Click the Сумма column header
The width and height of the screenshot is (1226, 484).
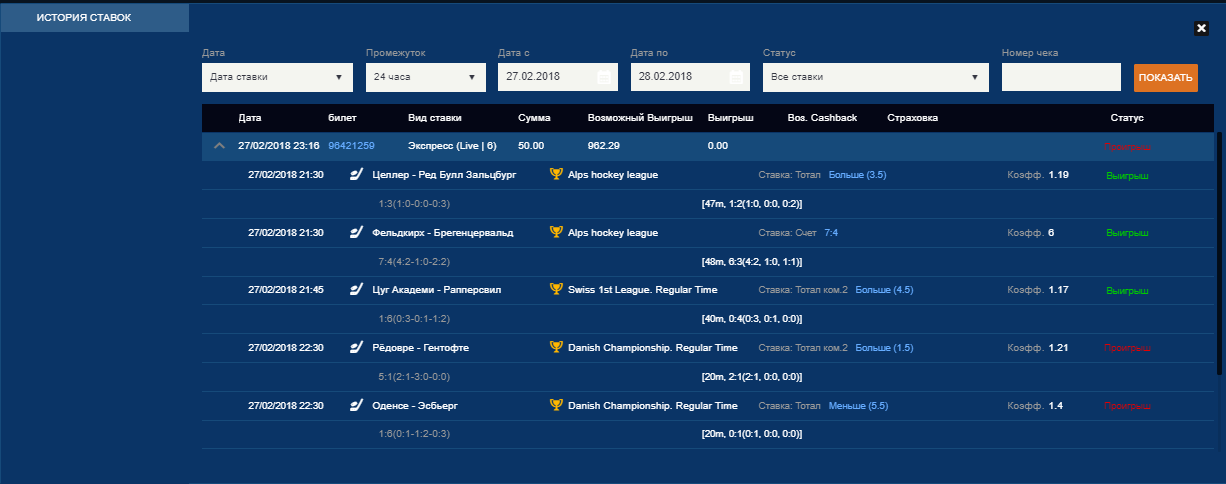[534, 118]
